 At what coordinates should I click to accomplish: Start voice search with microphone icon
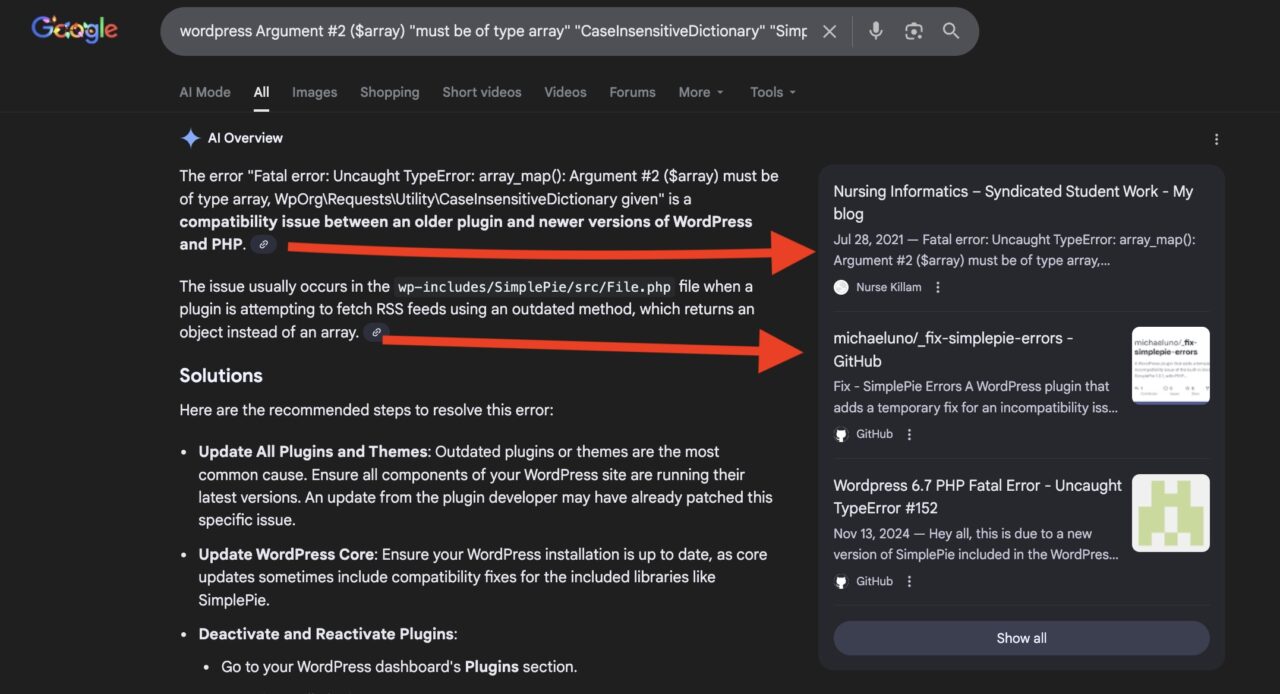point(875,31)
